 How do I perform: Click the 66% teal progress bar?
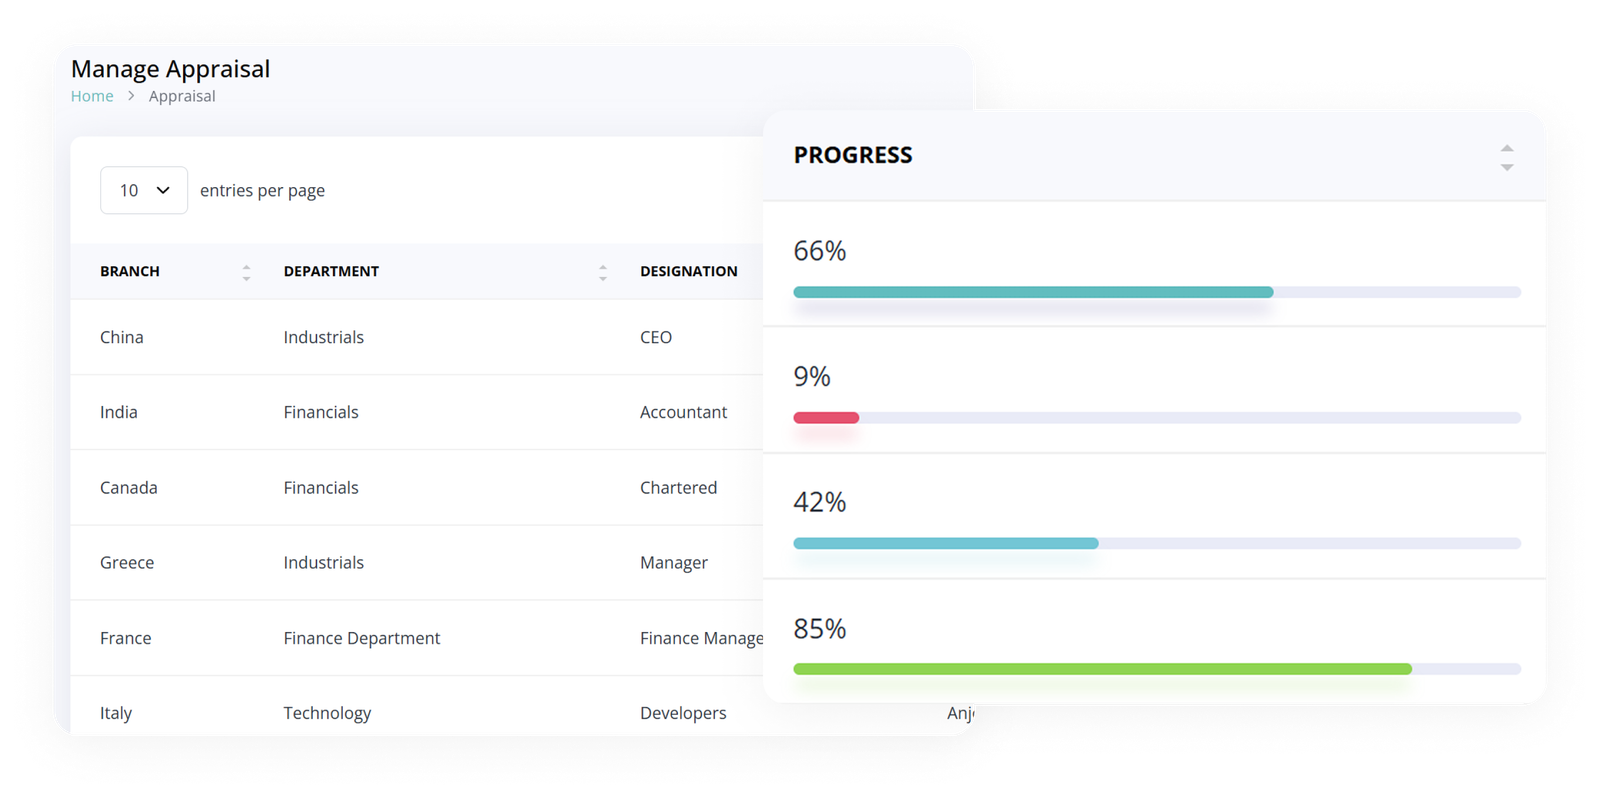coord(1033,292)
